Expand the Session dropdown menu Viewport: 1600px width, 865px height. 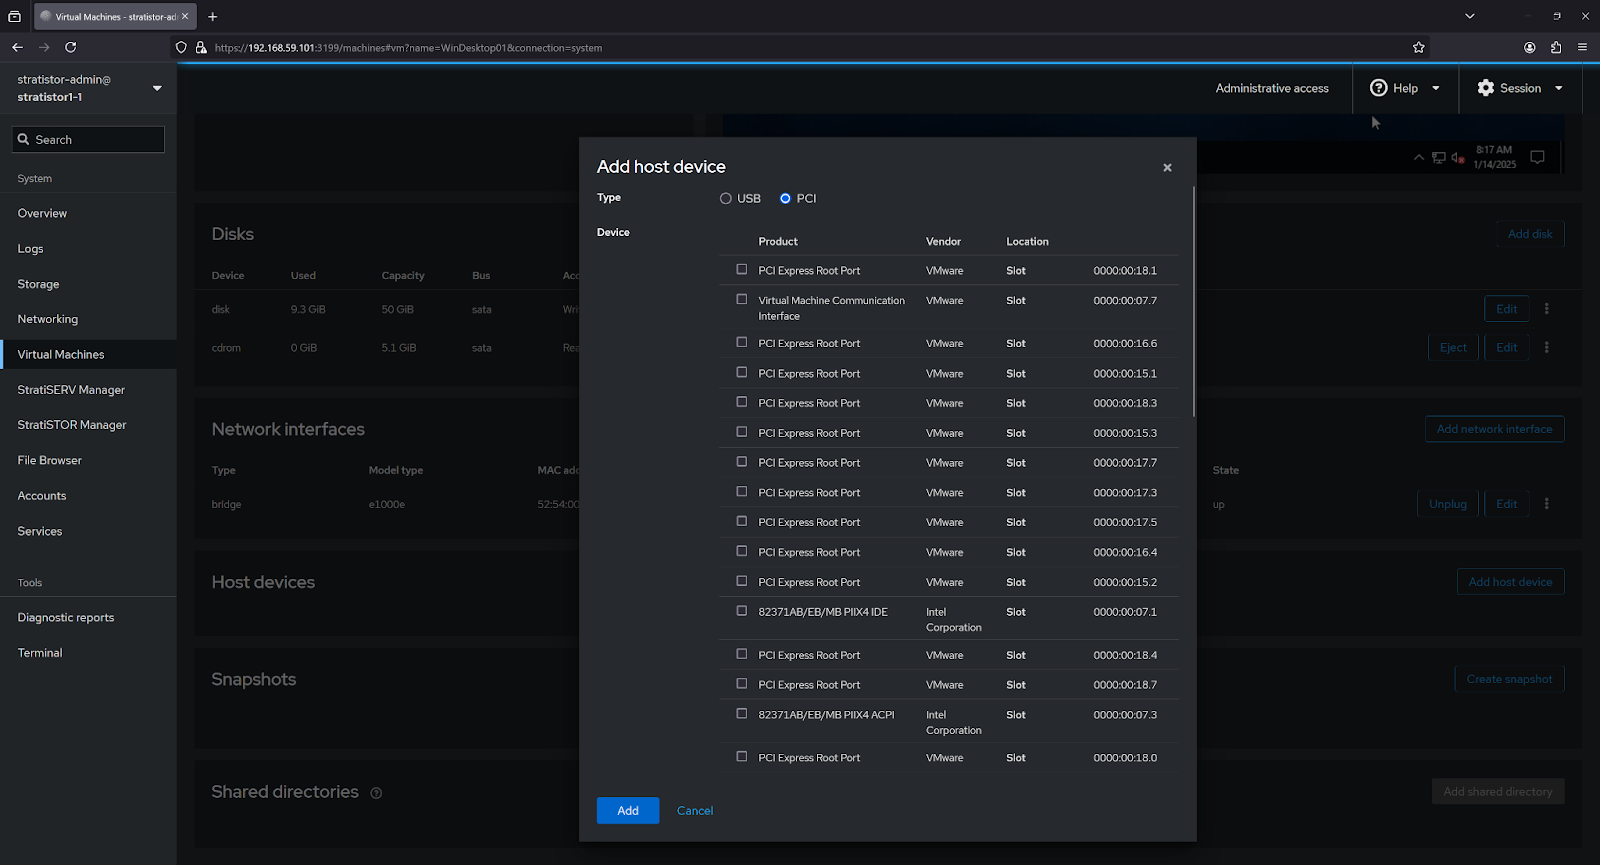tap(1558, 88)
